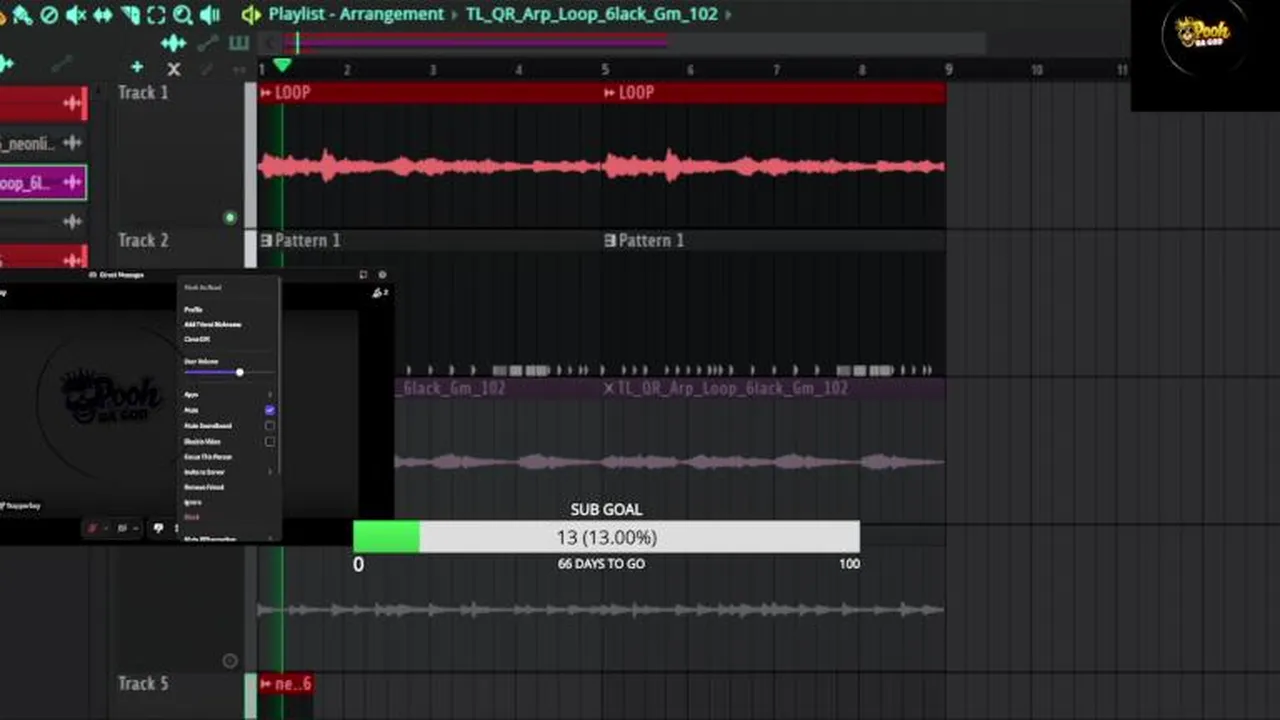Screen dimensions: 1280x720
Task: Click the green playhead marker on the timeline
Action: 282,65
